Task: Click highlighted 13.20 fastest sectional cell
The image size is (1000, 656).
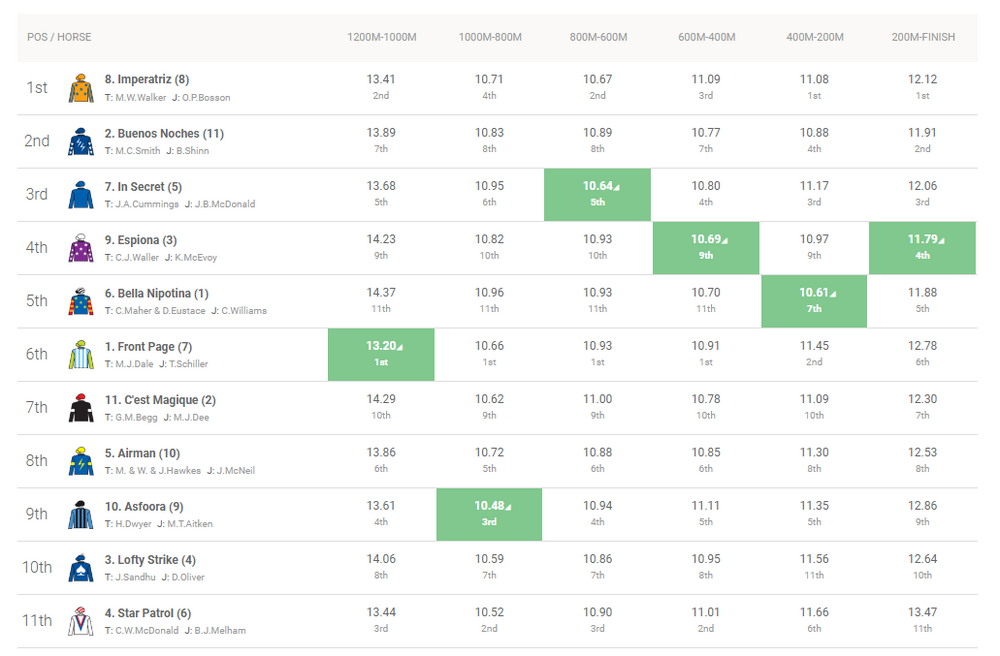Action: coord(381,354)
